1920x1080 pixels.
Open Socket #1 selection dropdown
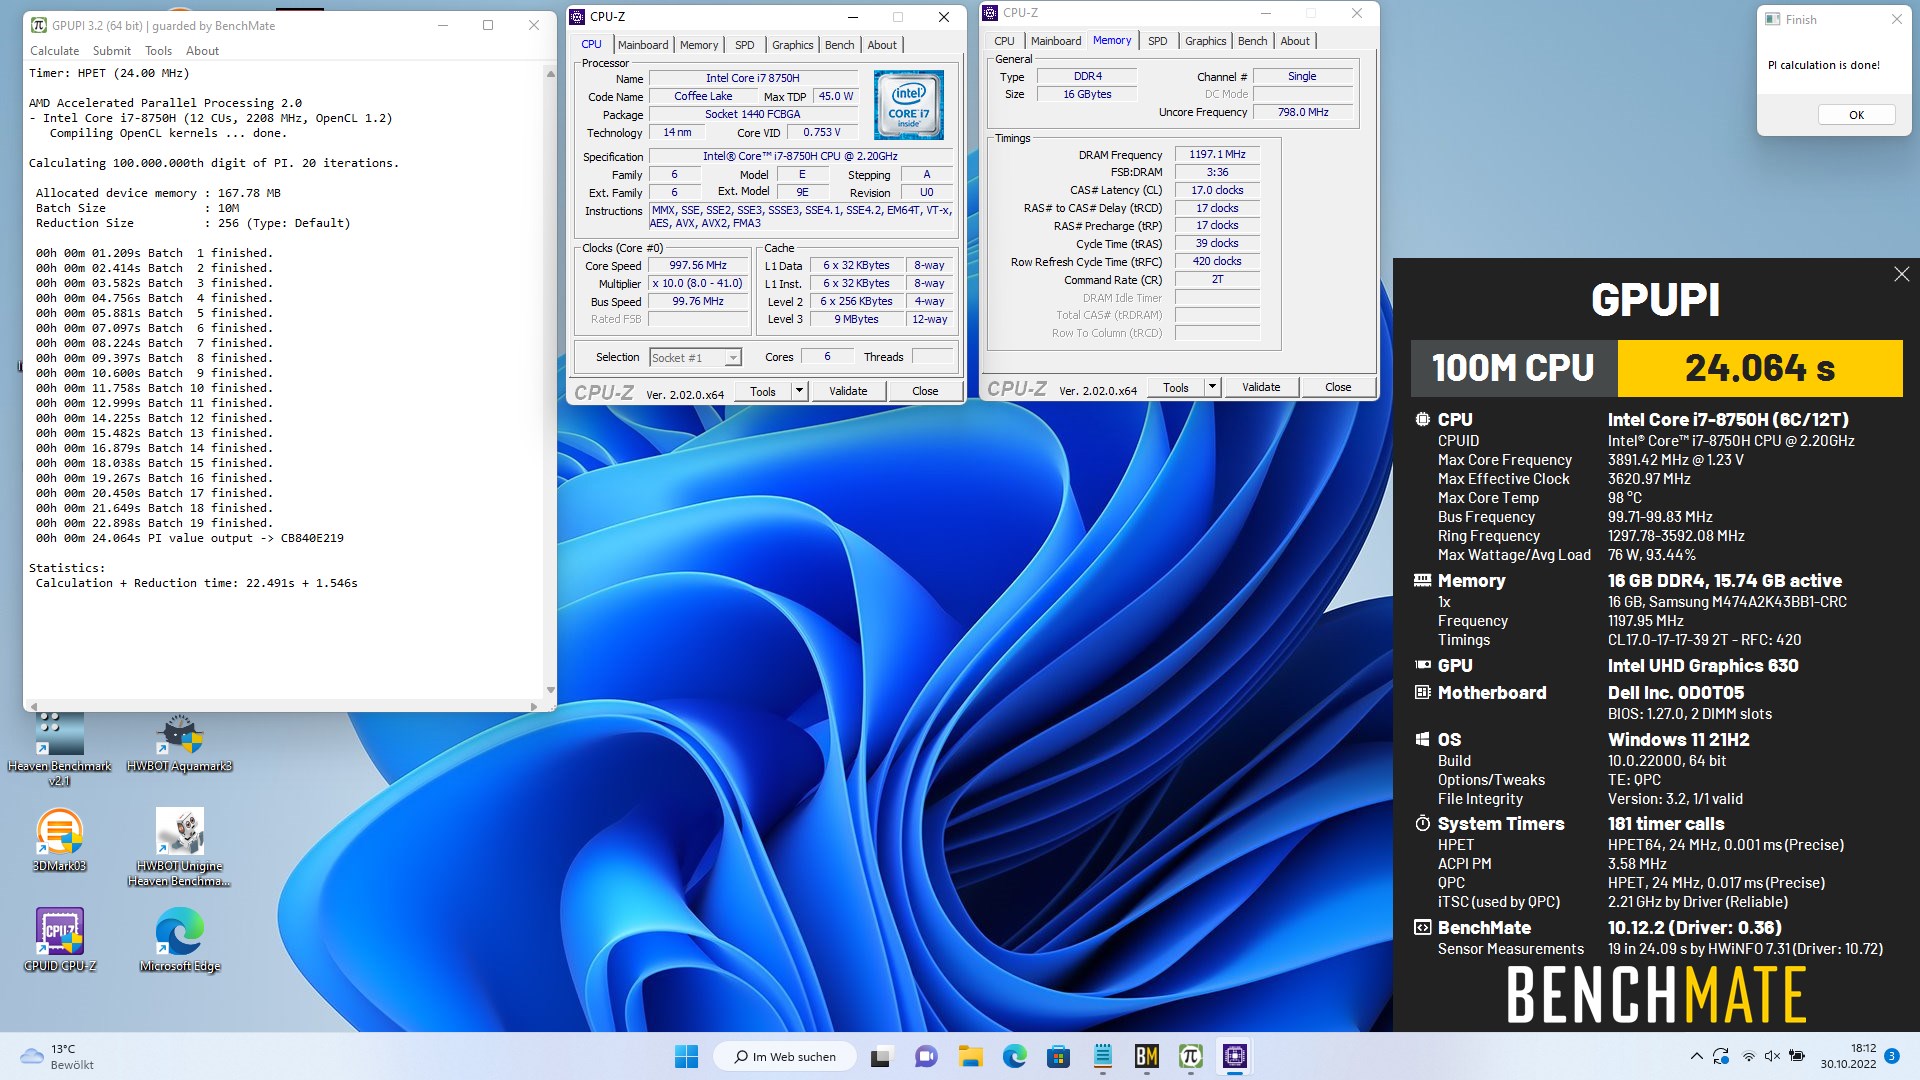point(695,357)
